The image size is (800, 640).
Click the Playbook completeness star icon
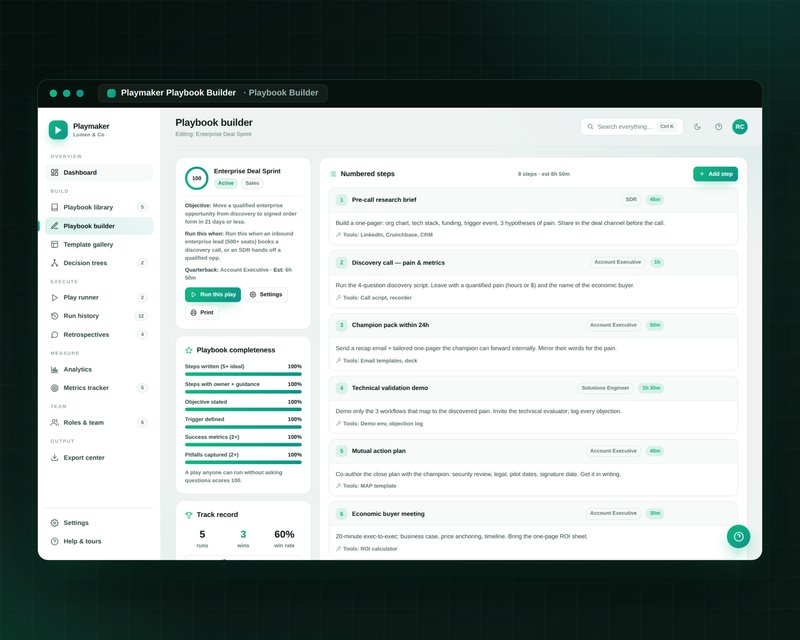click(189, 350)
